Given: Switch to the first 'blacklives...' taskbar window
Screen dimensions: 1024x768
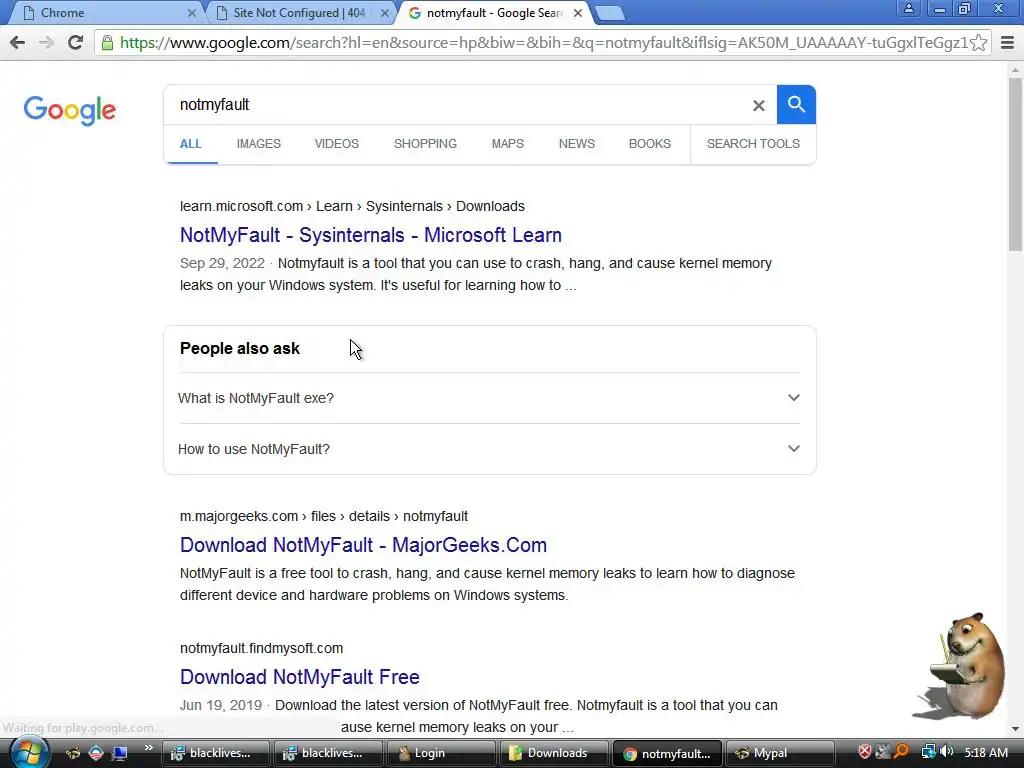Looking at the screenshot, I should point(216,754).
